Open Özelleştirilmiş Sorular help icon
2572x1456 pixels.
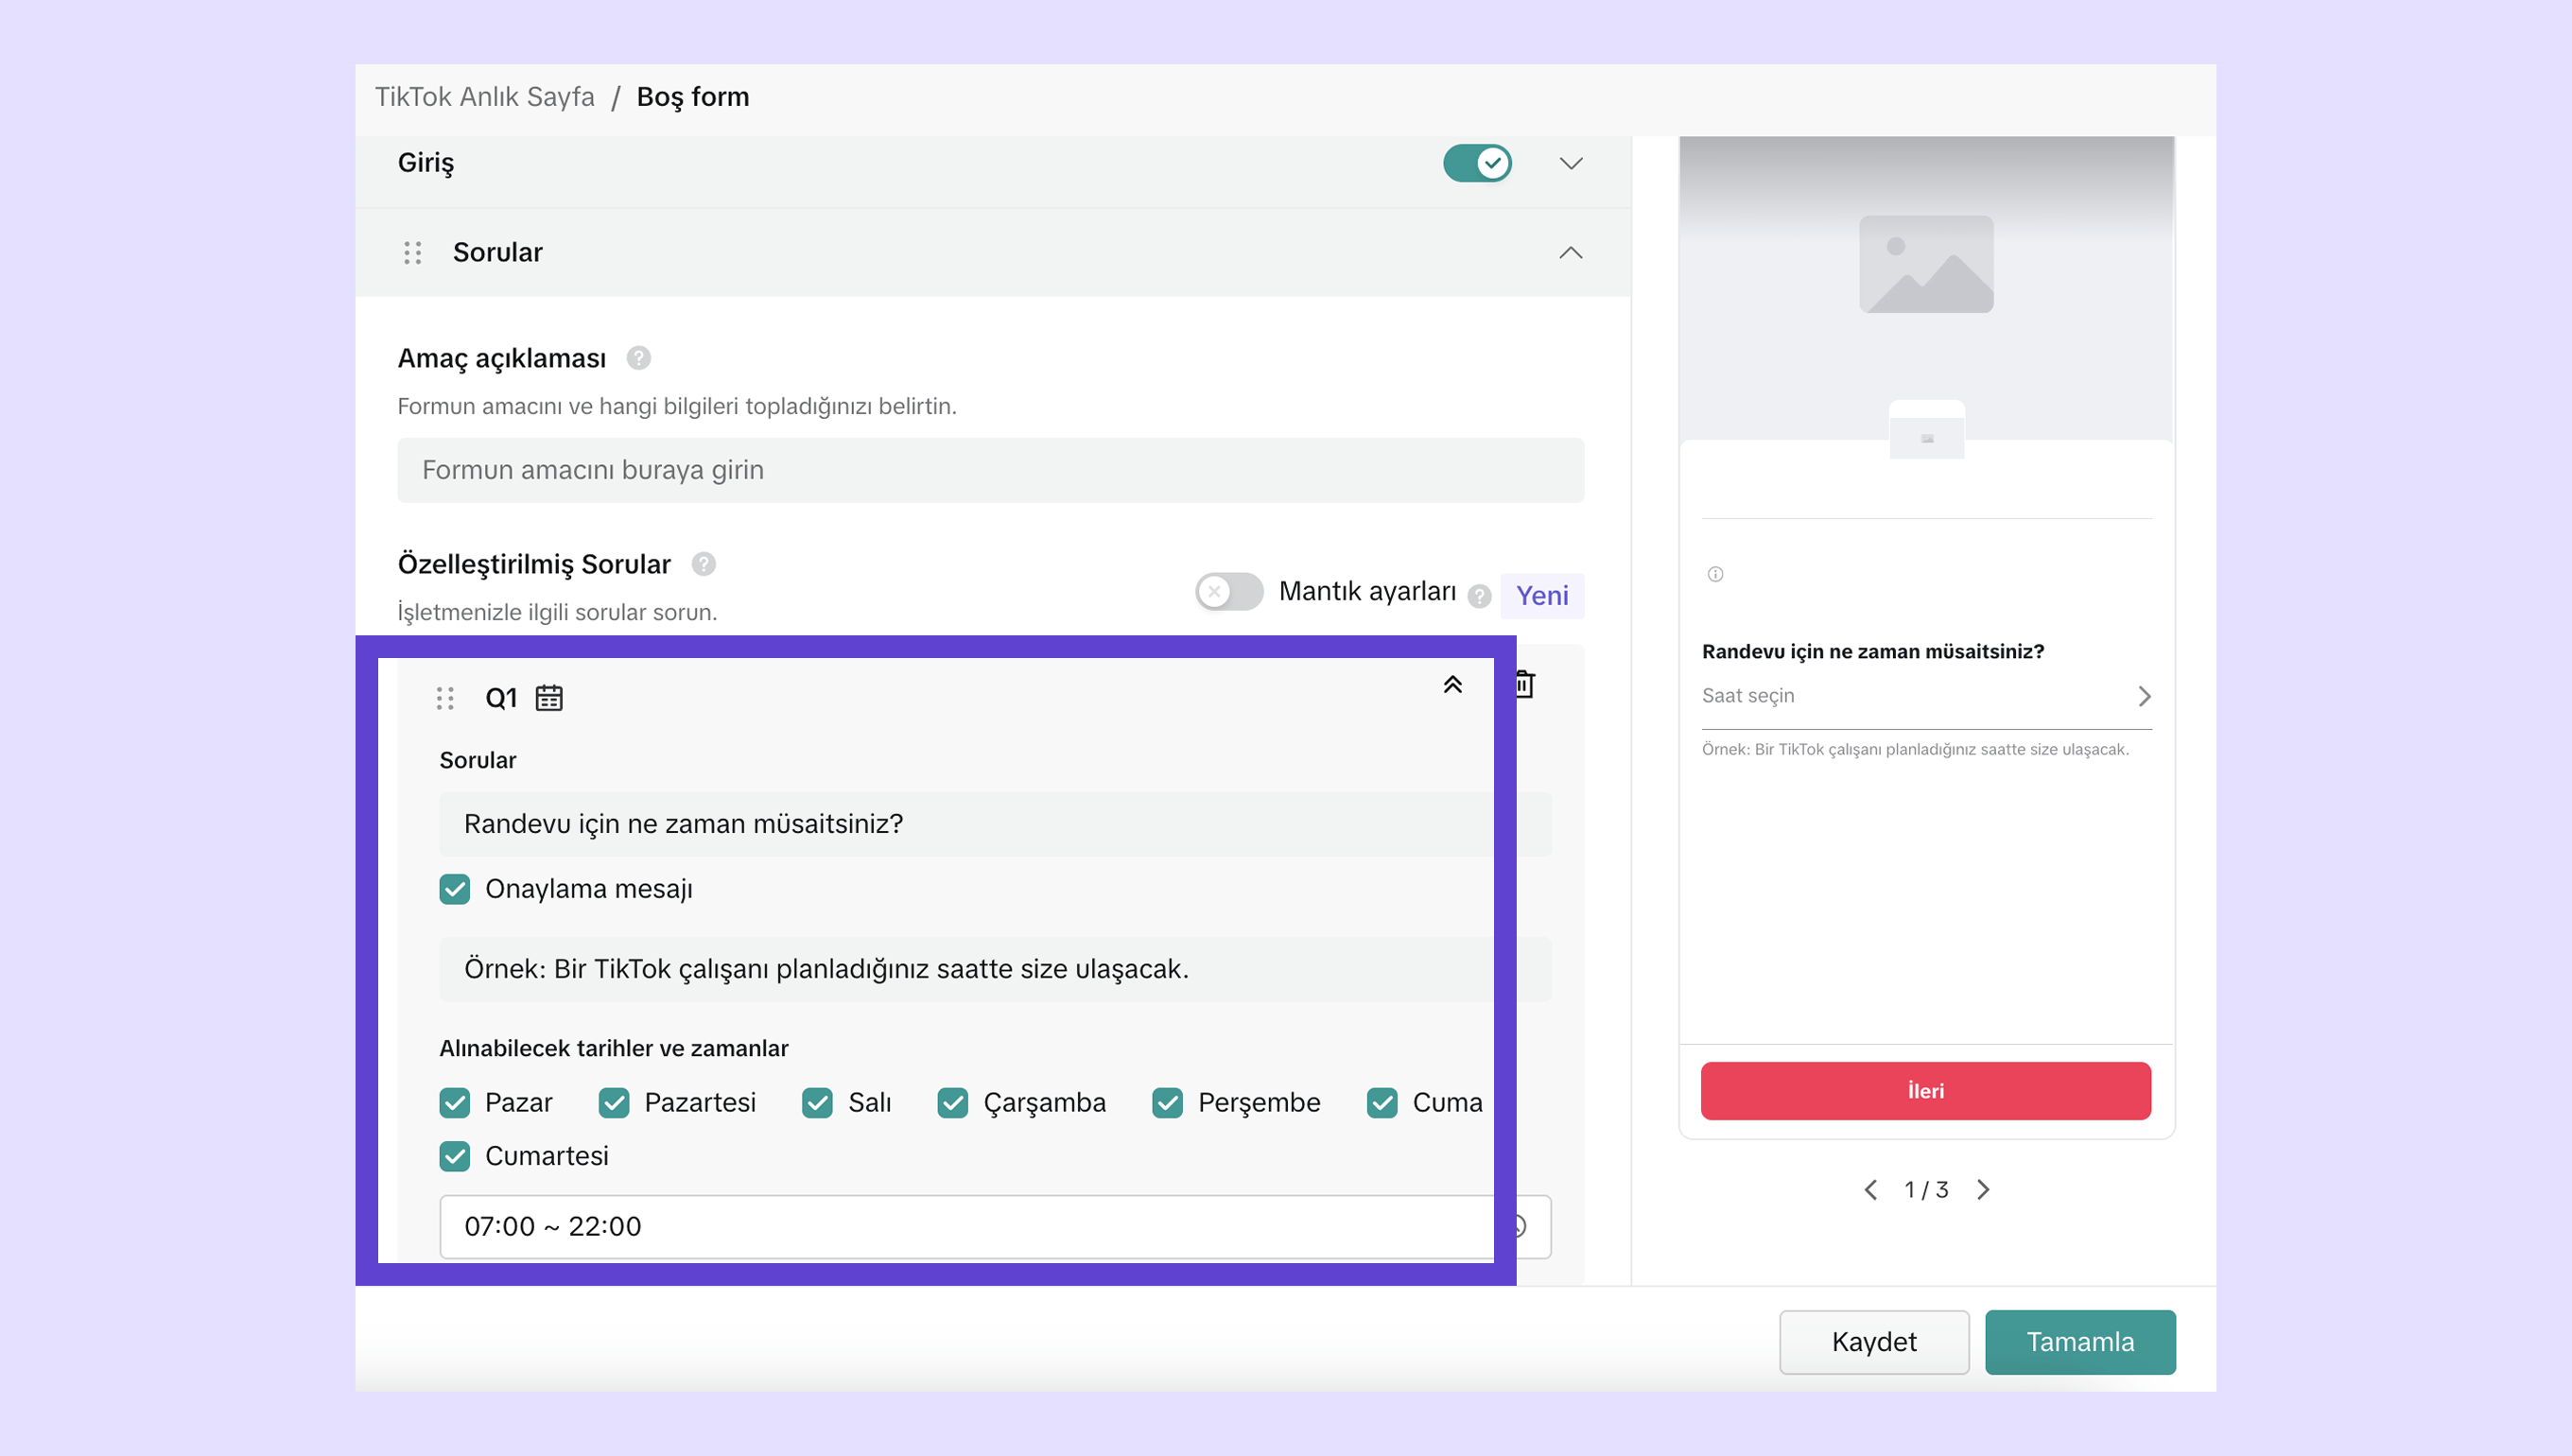pyautogui.click(x=704, y=564)
